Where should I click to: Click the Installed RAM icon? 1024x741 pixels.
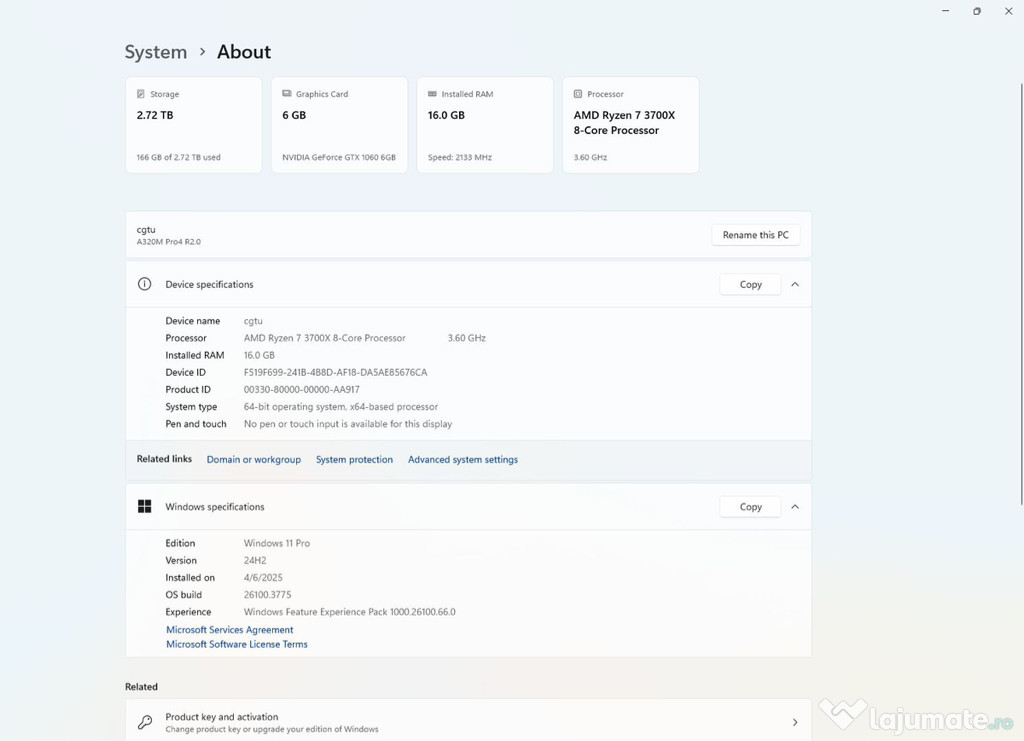tap(432, 94)
